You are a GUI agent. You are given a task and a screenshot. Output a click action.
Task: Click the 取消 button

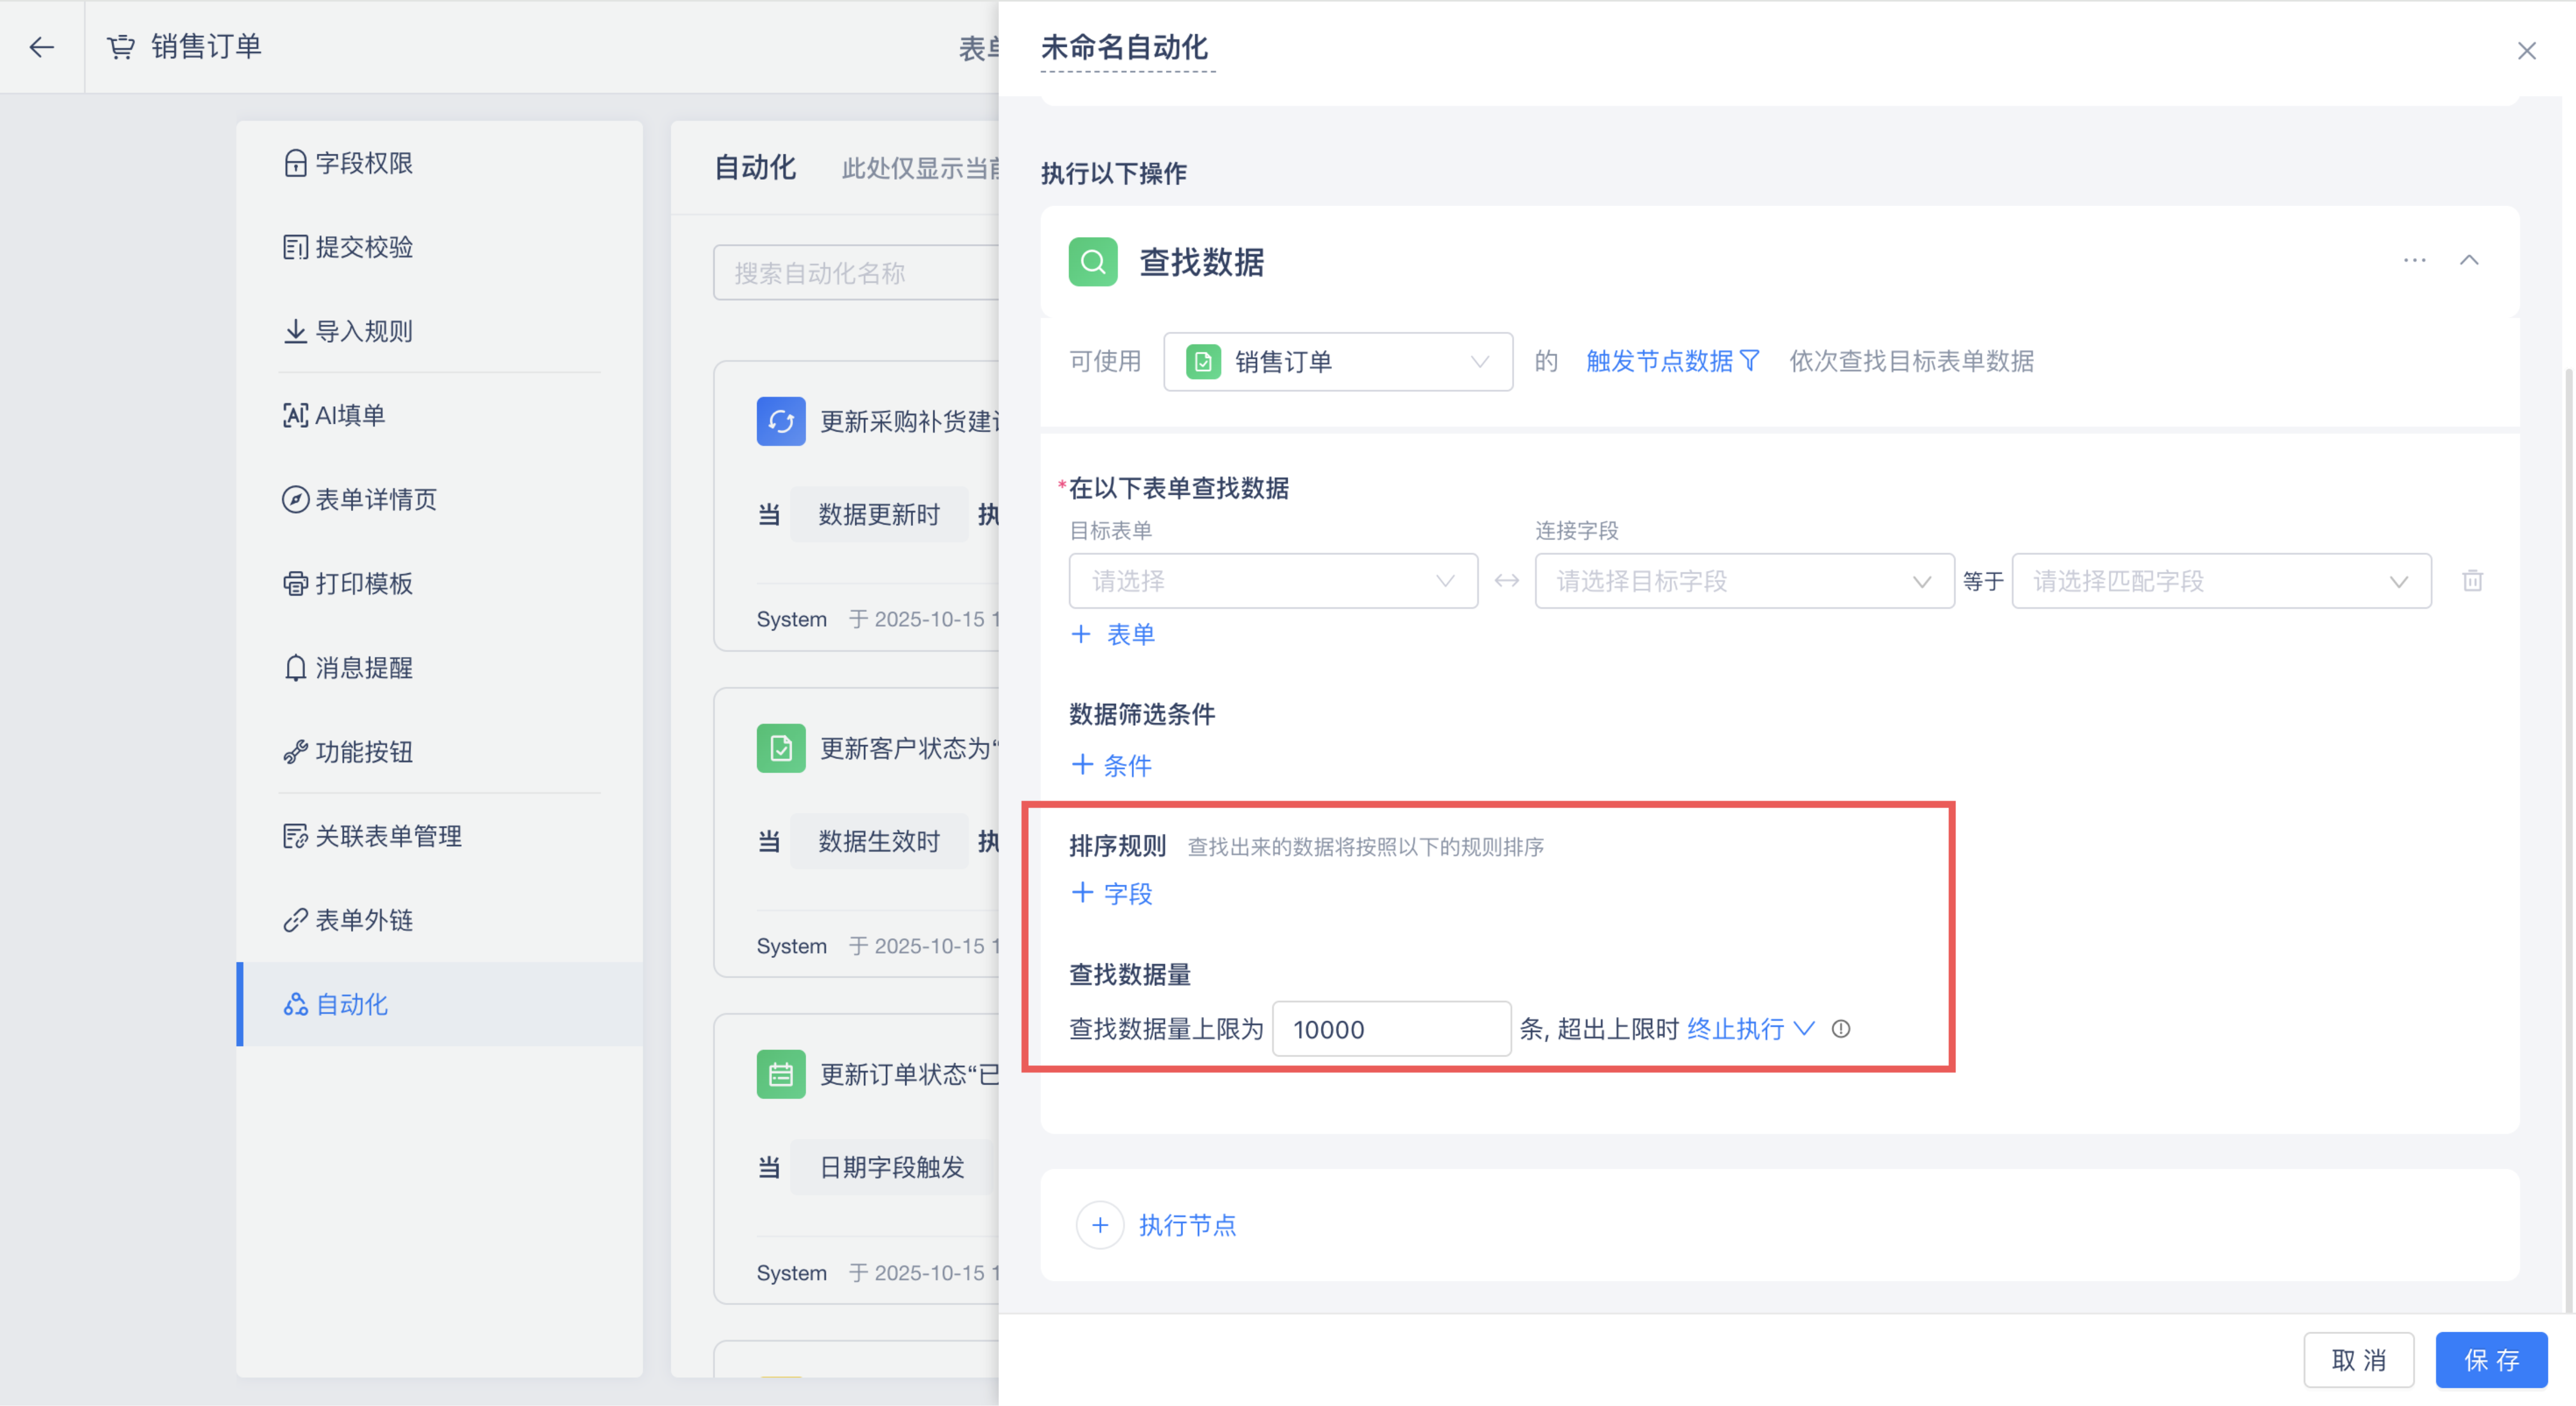[x=2358, y=1360]
